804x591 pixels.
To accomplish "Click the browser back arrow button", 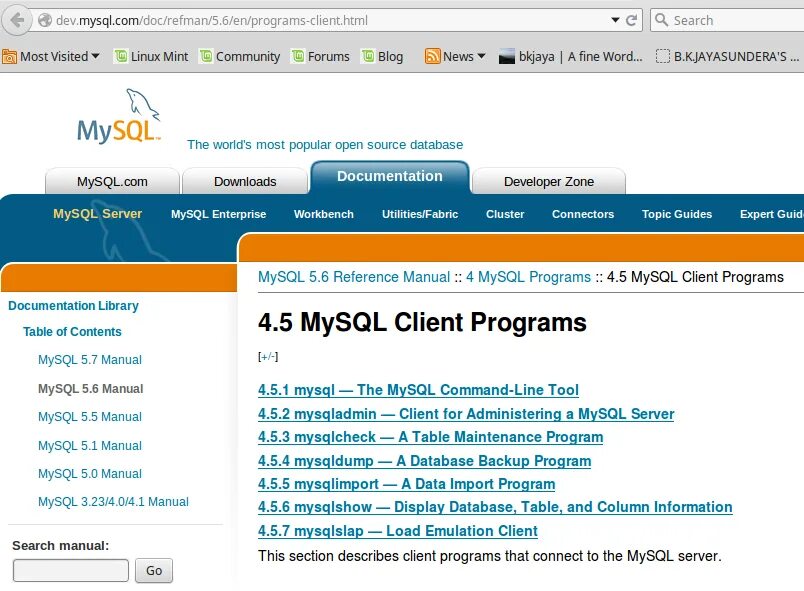I will coord(17,21).
